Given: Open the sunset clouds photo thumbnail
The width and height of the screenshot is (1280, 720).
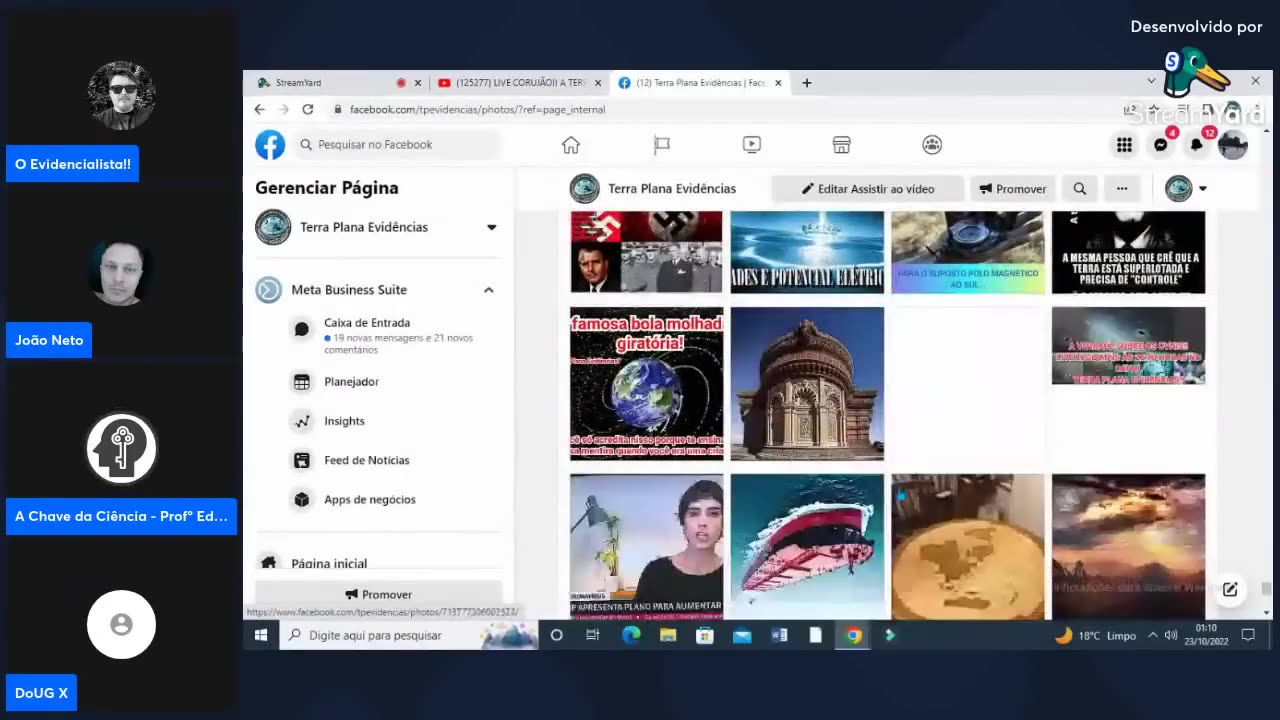Looking at the screenshot, I should pos(1128,547).
